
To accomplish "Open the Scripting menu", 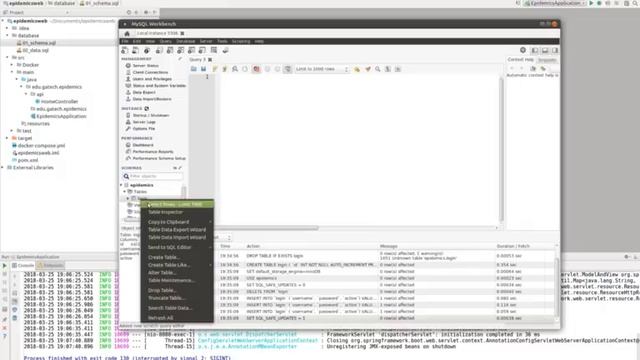I will 241,41.
